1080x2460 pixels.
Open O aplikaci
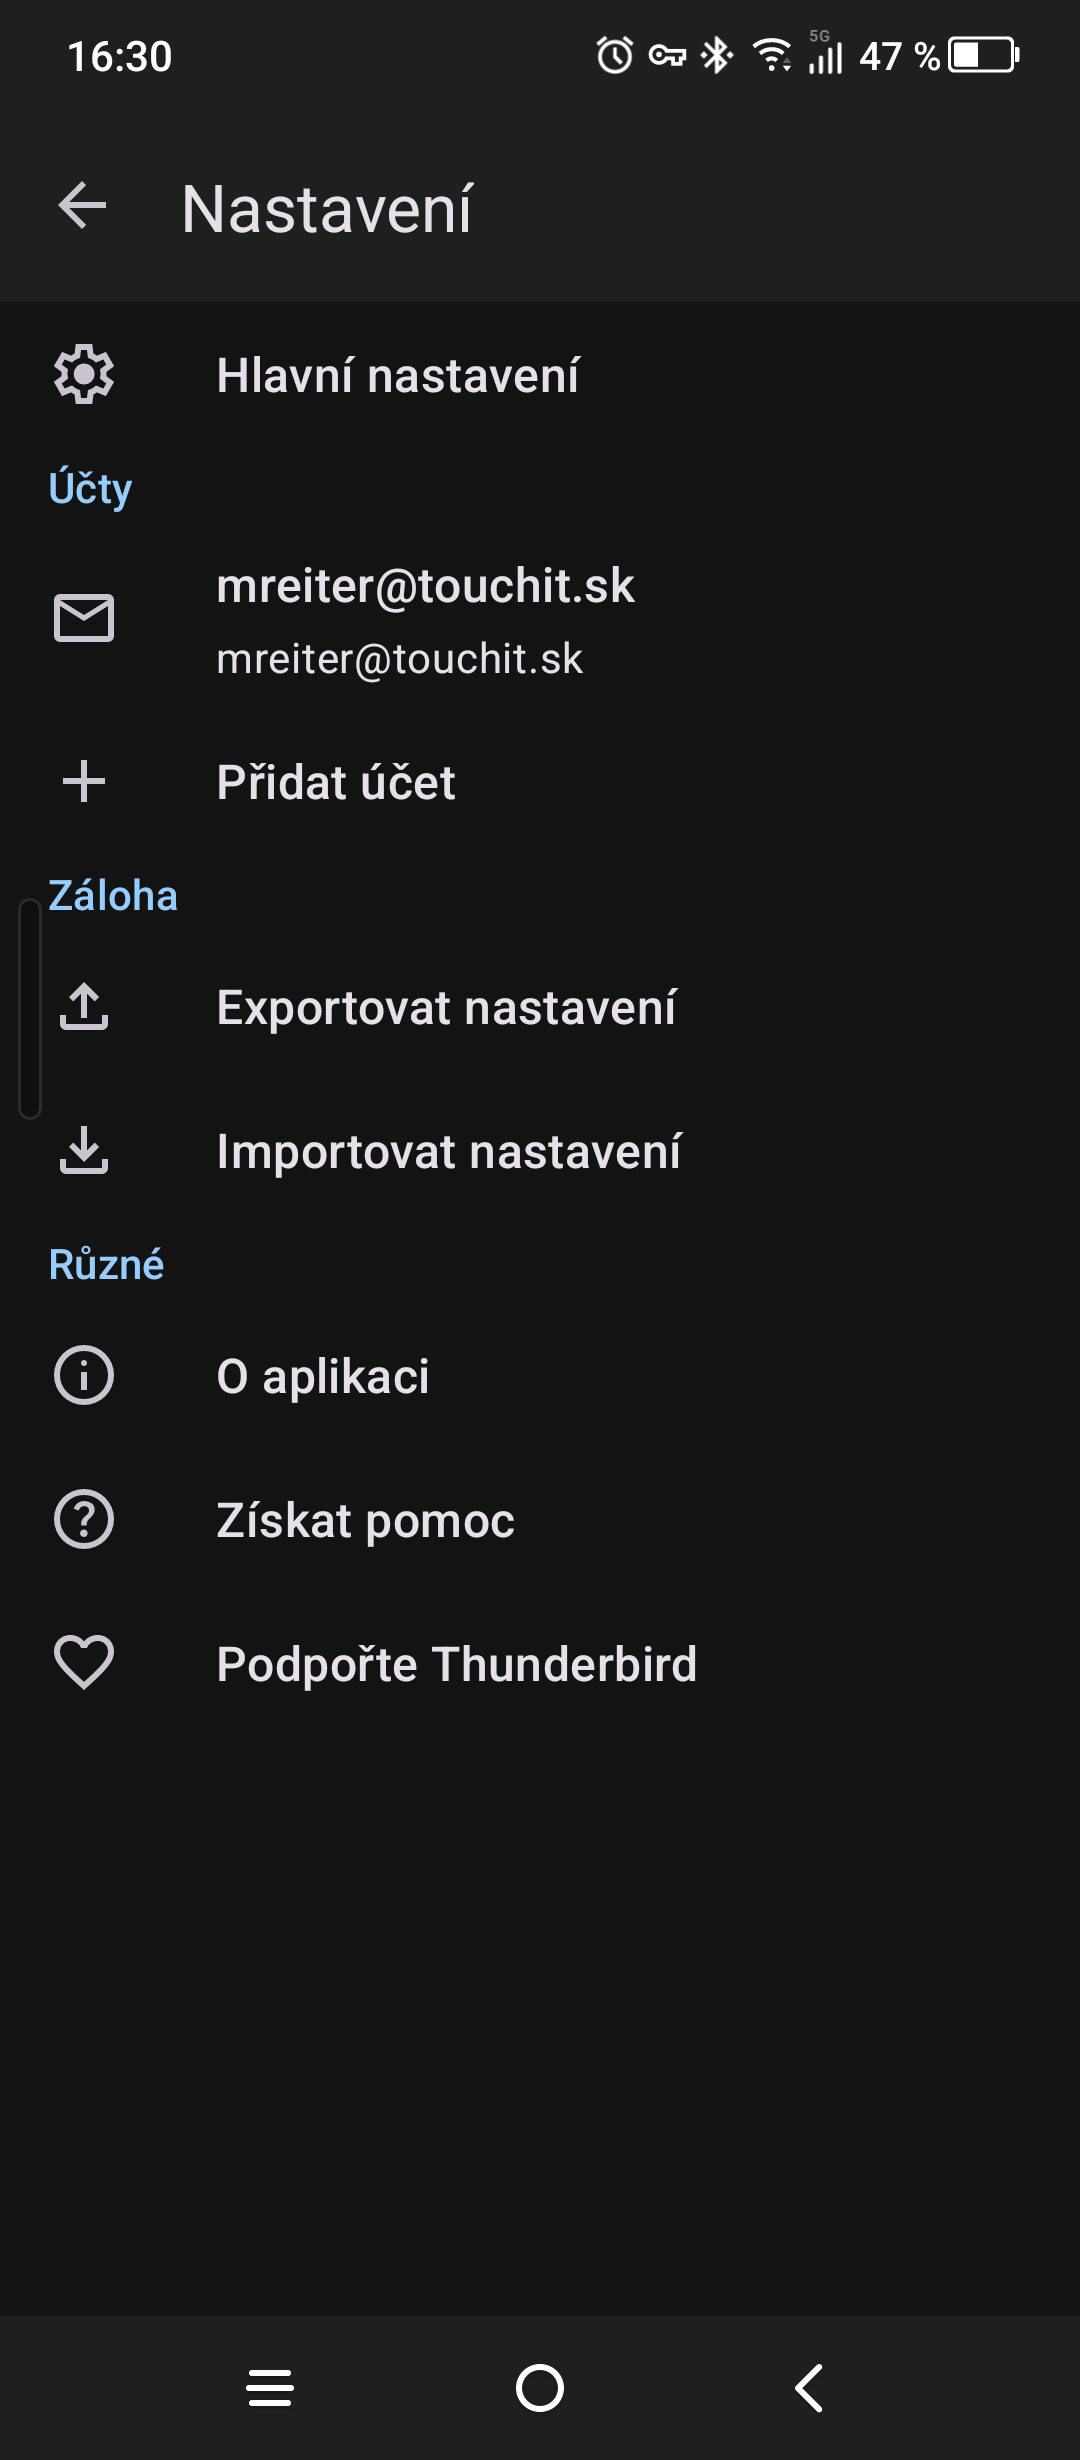coord(323,1376)
